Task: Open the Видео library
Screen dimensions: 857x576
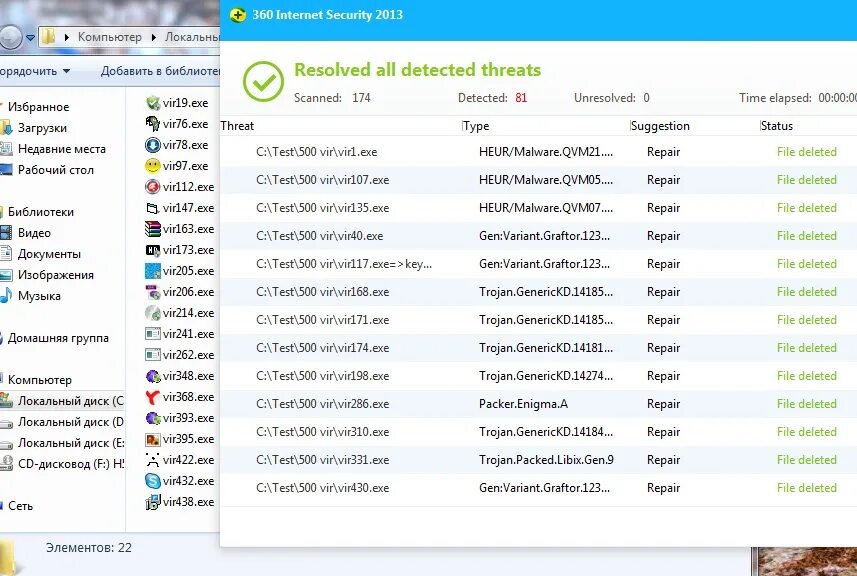Action: click(34, 233)
